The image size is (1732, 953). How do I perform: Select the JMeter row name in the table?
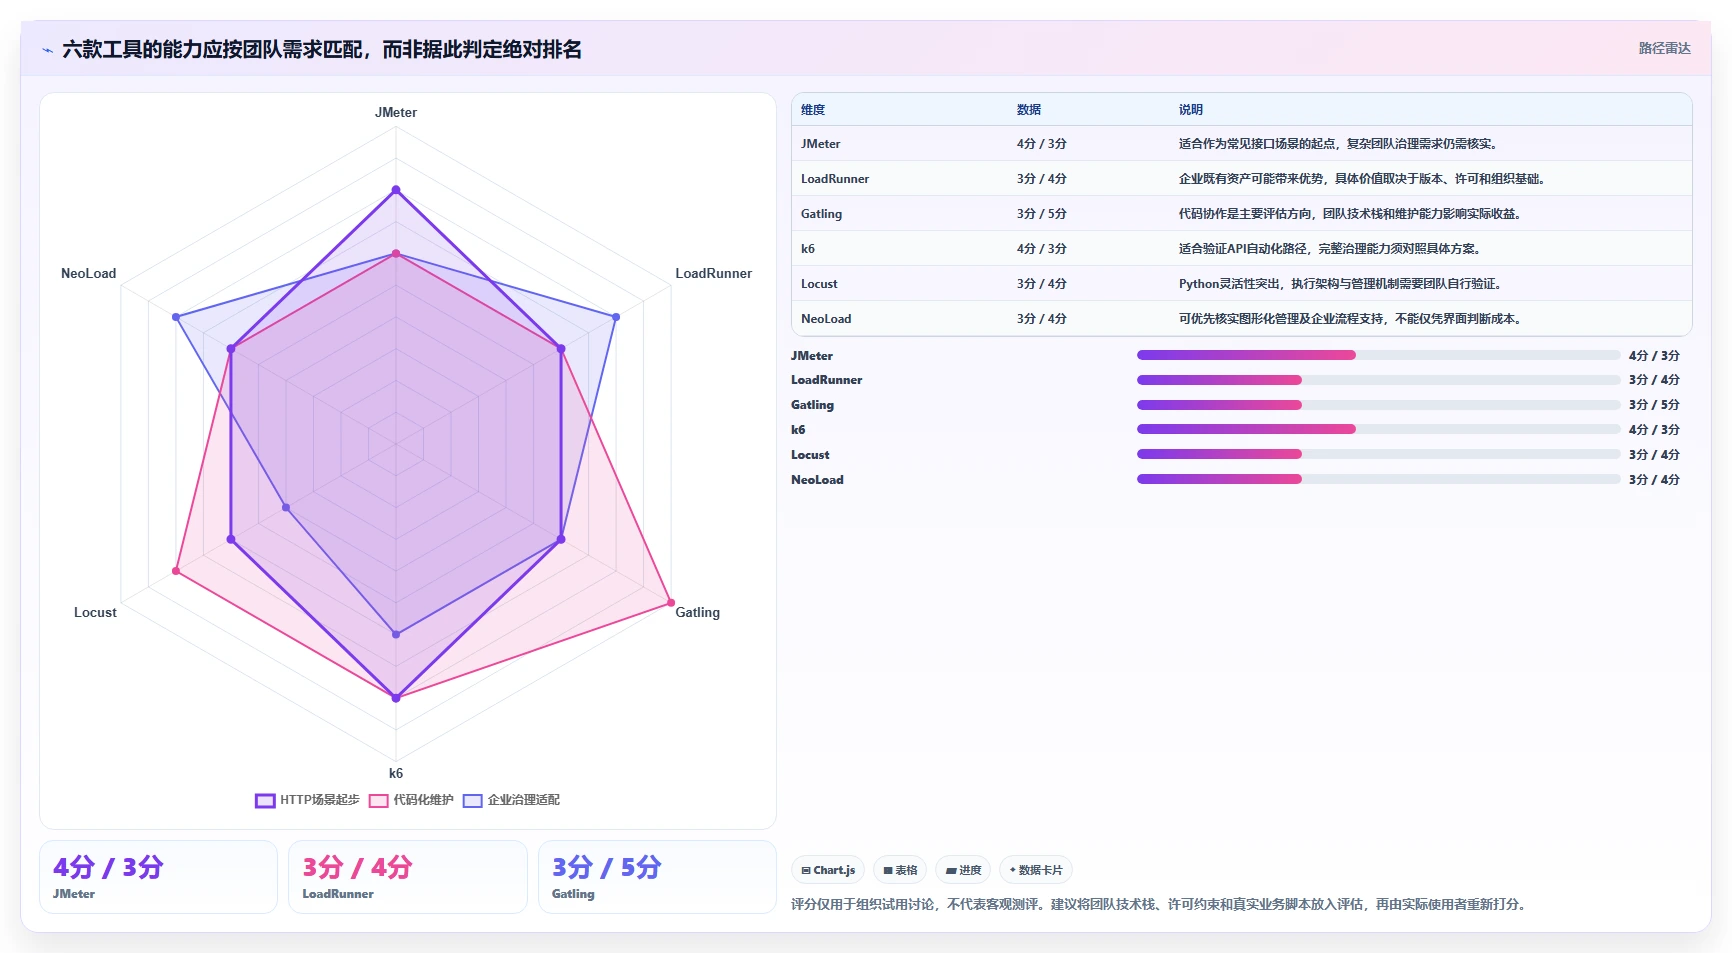pyautogui.click(x=820, y=144)
